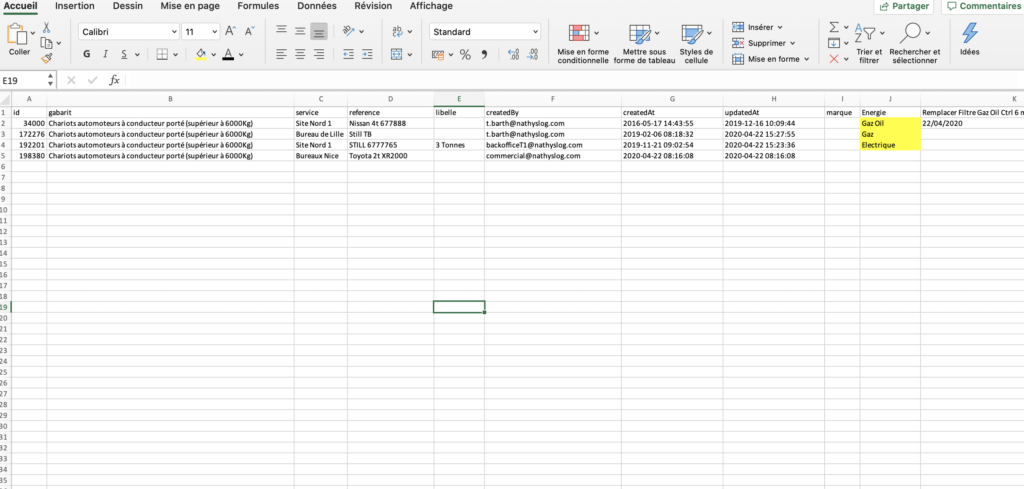
Task: Click the format painter brush icon
Action: click(x=46, y=58)
